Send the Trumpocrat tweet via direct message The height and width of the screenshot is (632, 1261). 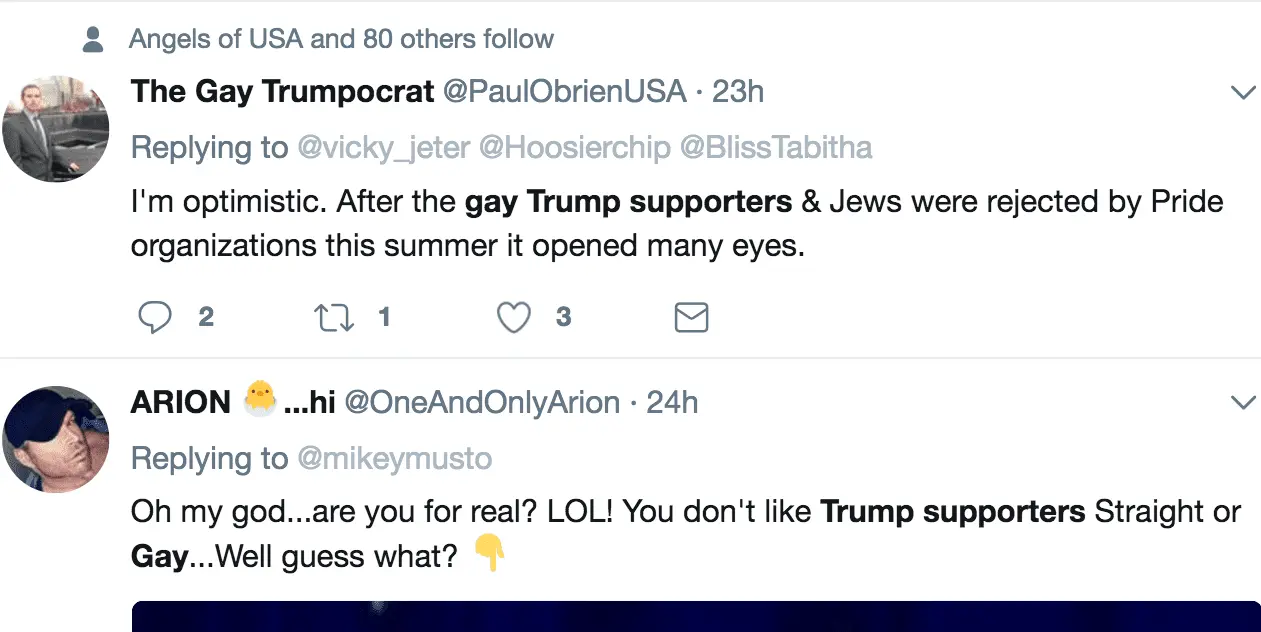(x=691, y=318)
